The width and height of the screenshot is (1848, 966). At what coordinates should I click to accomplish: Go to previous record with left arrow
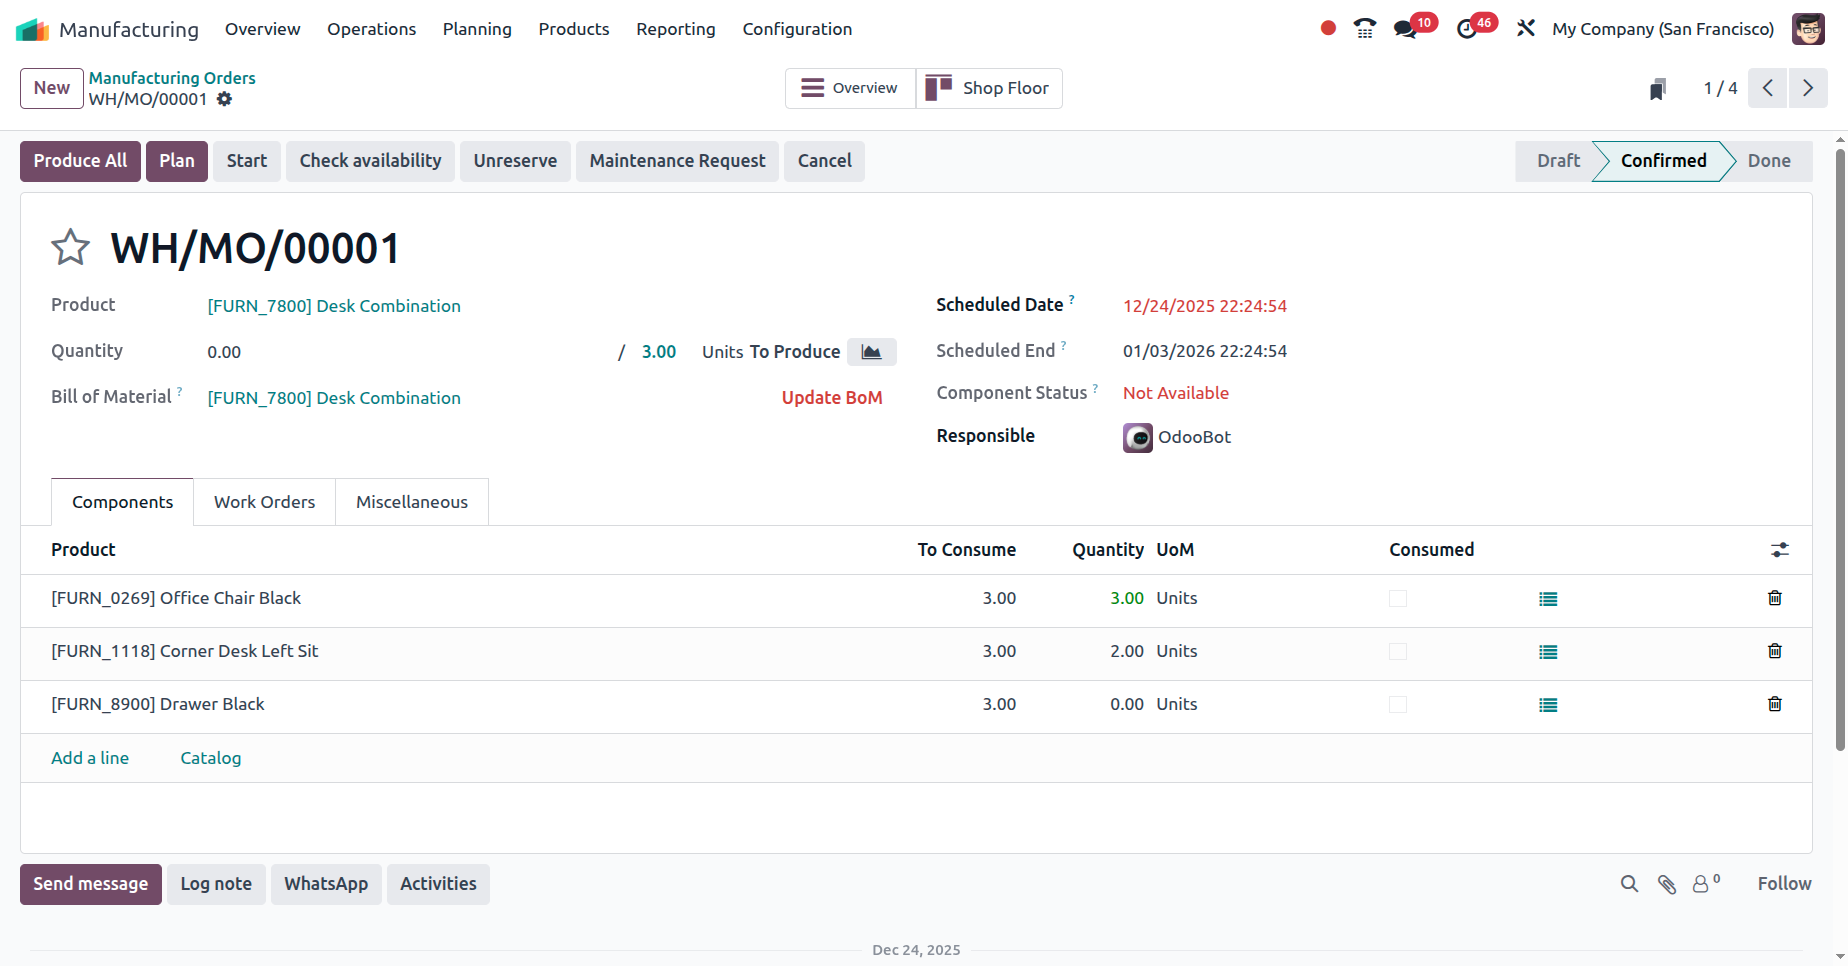pyautogui.click(x=1767, y=88)
